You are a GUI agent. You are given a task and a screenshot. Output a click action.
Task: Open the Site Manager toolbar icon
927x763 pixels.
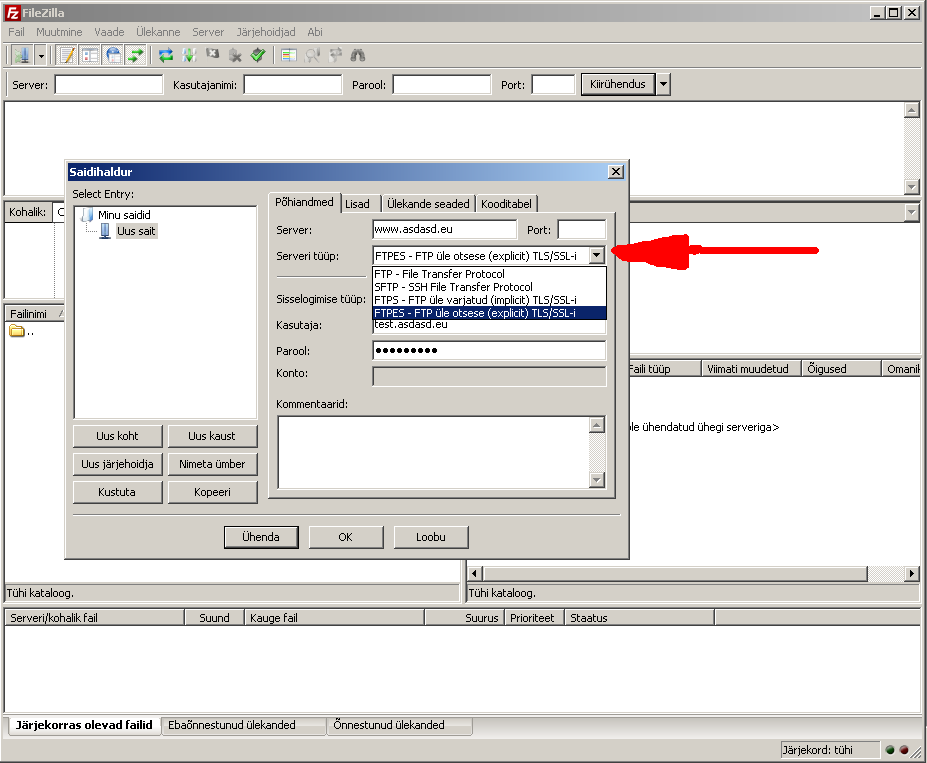pyautogui.click(x=22, y=56)
